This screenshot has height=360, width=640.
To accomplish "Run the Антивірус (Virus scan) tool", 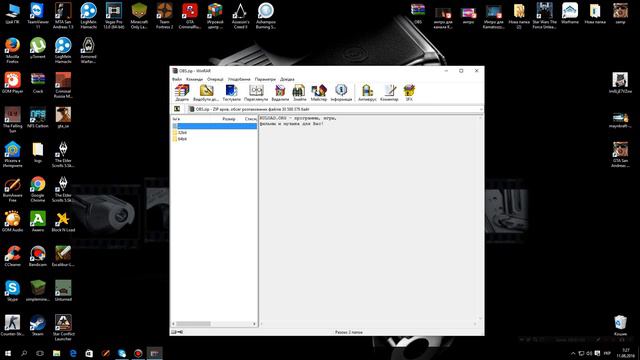I will pyautogui.click(x=367, y=93).
